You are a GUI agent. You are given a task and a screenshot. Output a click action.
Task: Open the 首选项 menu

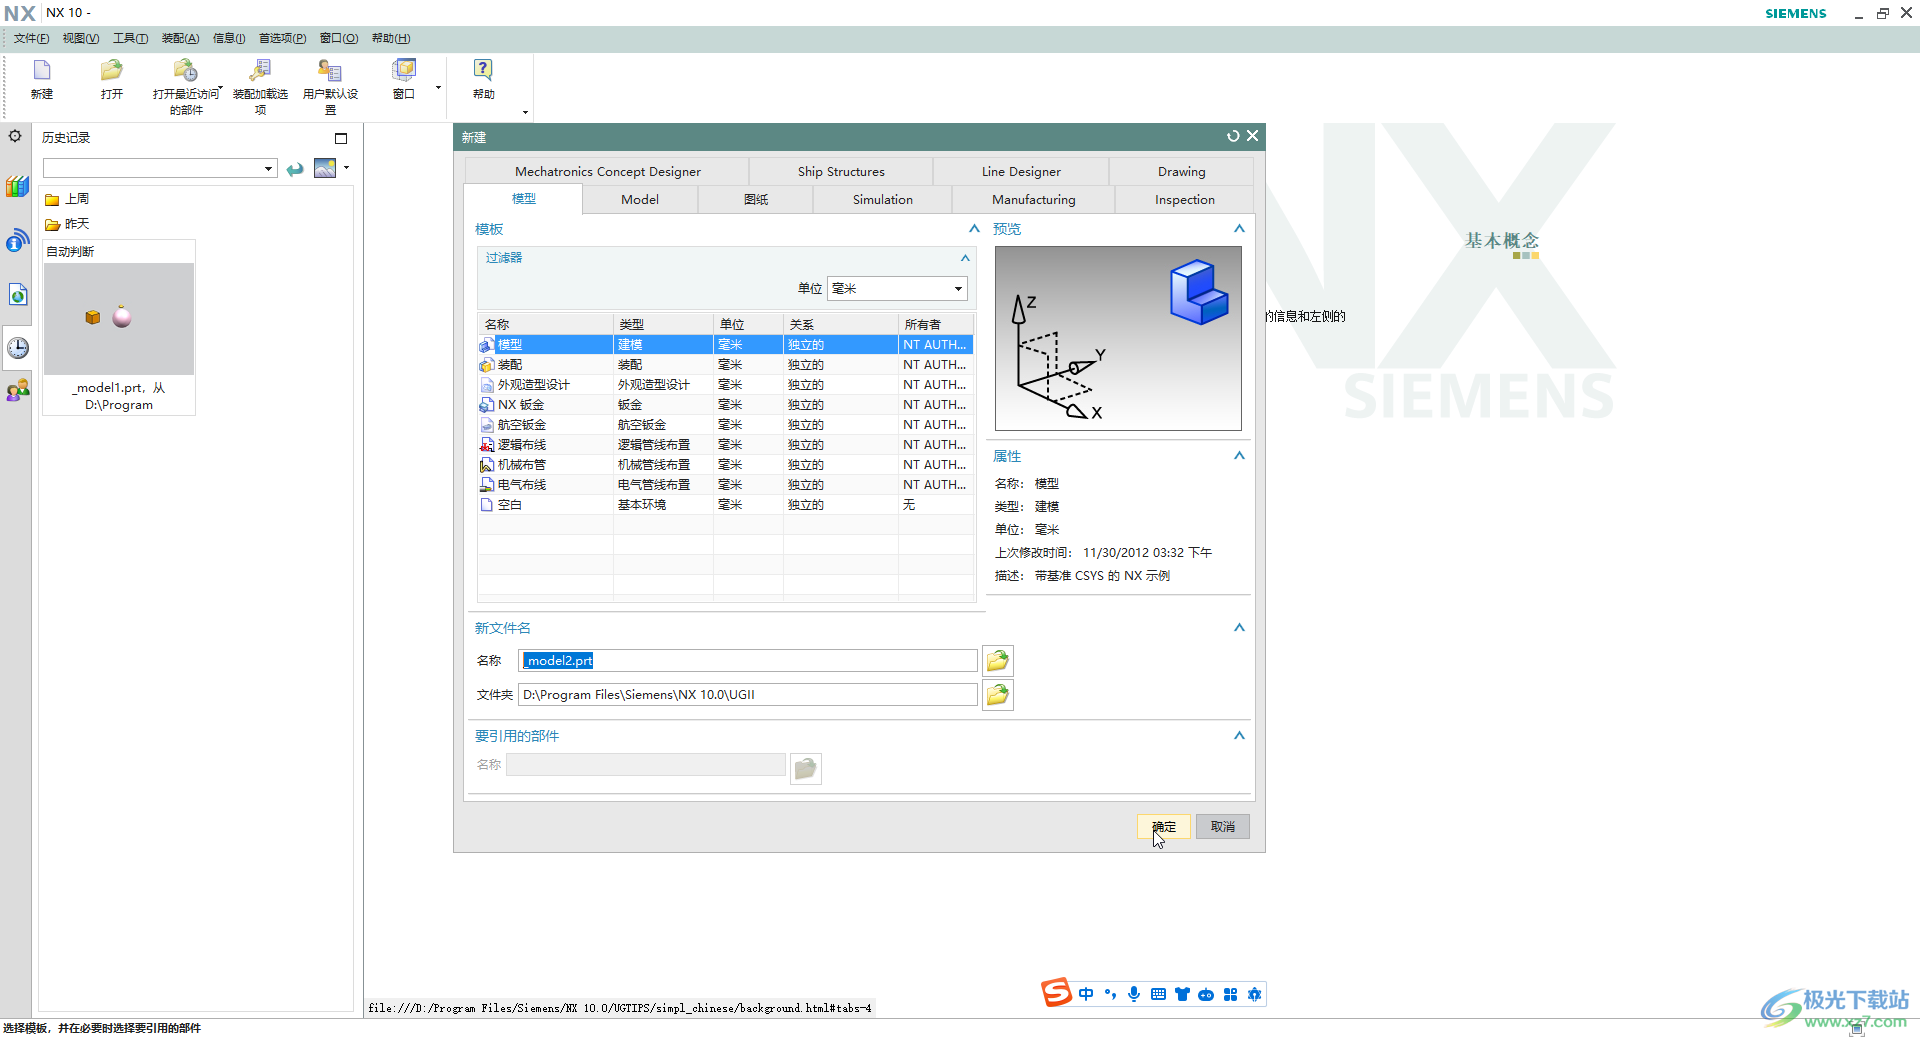[282, 38]
